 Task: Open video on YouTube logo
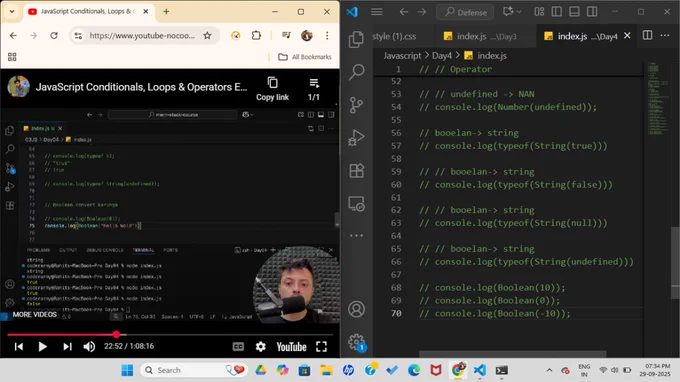click(x=291, y=346)
